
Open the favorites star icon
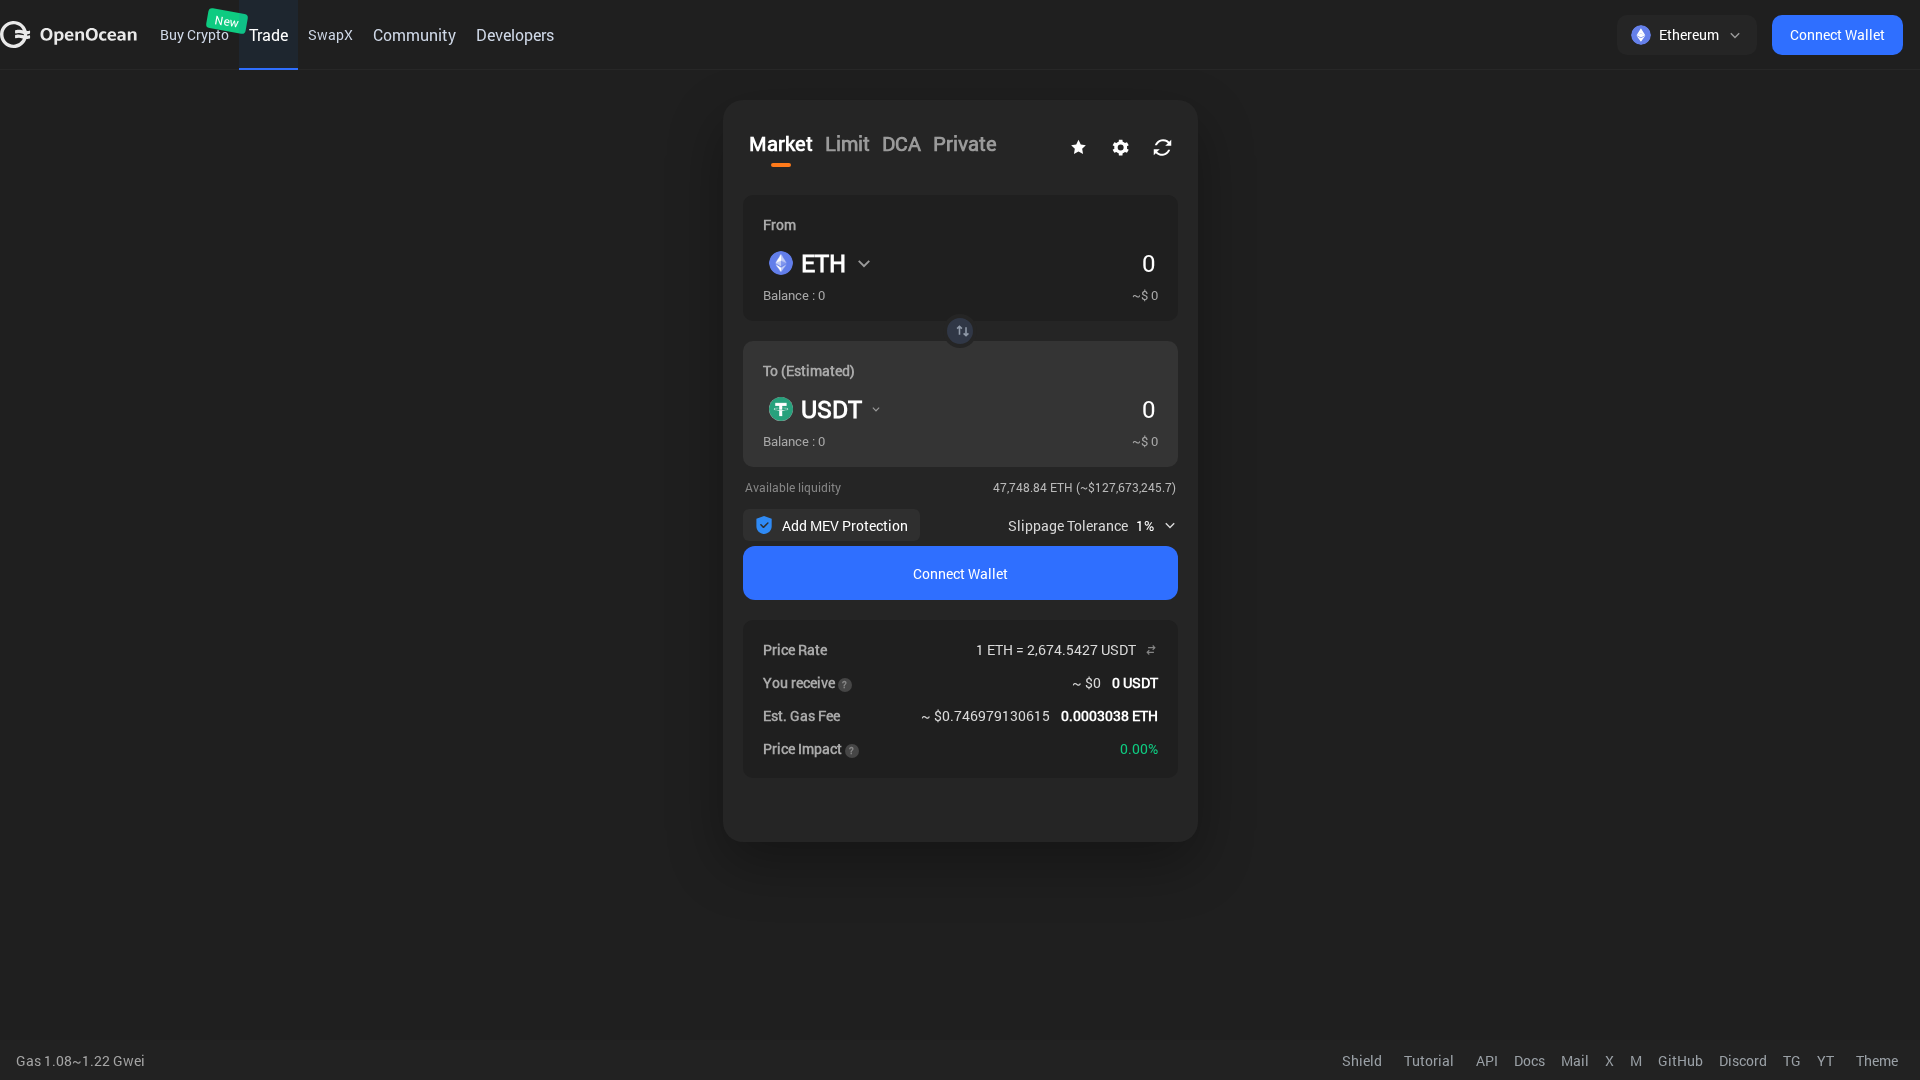pyautogui.click(x=1078, y=147)
